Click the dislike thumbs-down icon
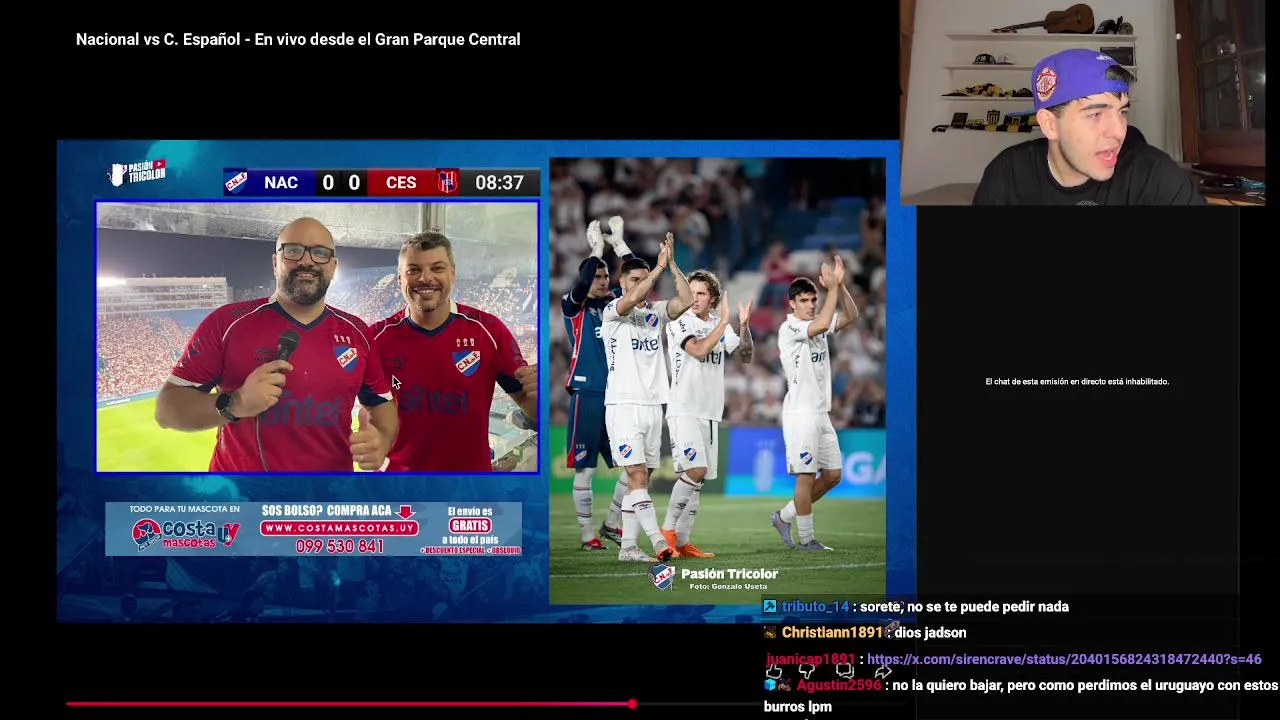The height and width of the screenshot is (720, 1280). 807,672
